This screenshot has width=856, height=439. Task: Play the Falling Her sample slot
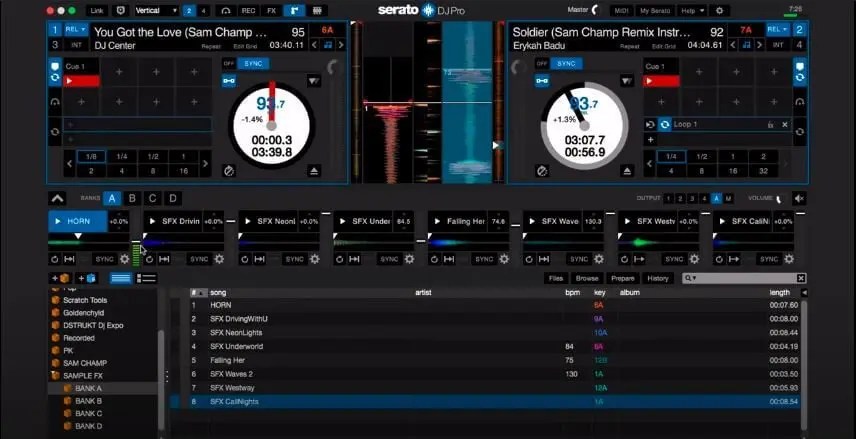click(x=437, y=221)
